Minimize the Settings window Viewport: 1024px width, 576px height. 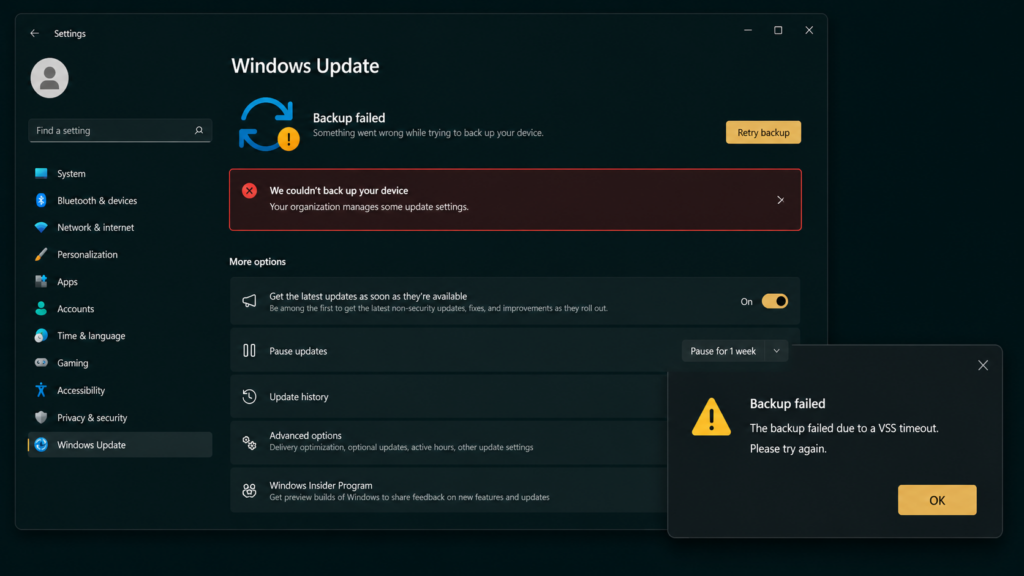coord(748,30)
